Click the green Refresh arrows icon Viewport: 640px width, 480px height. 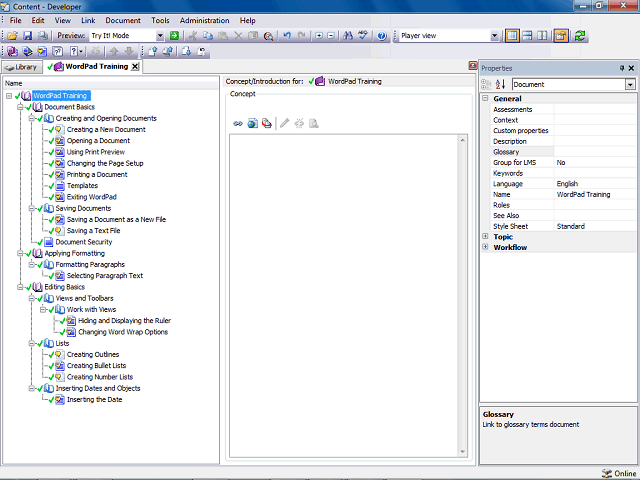point(580,36)
